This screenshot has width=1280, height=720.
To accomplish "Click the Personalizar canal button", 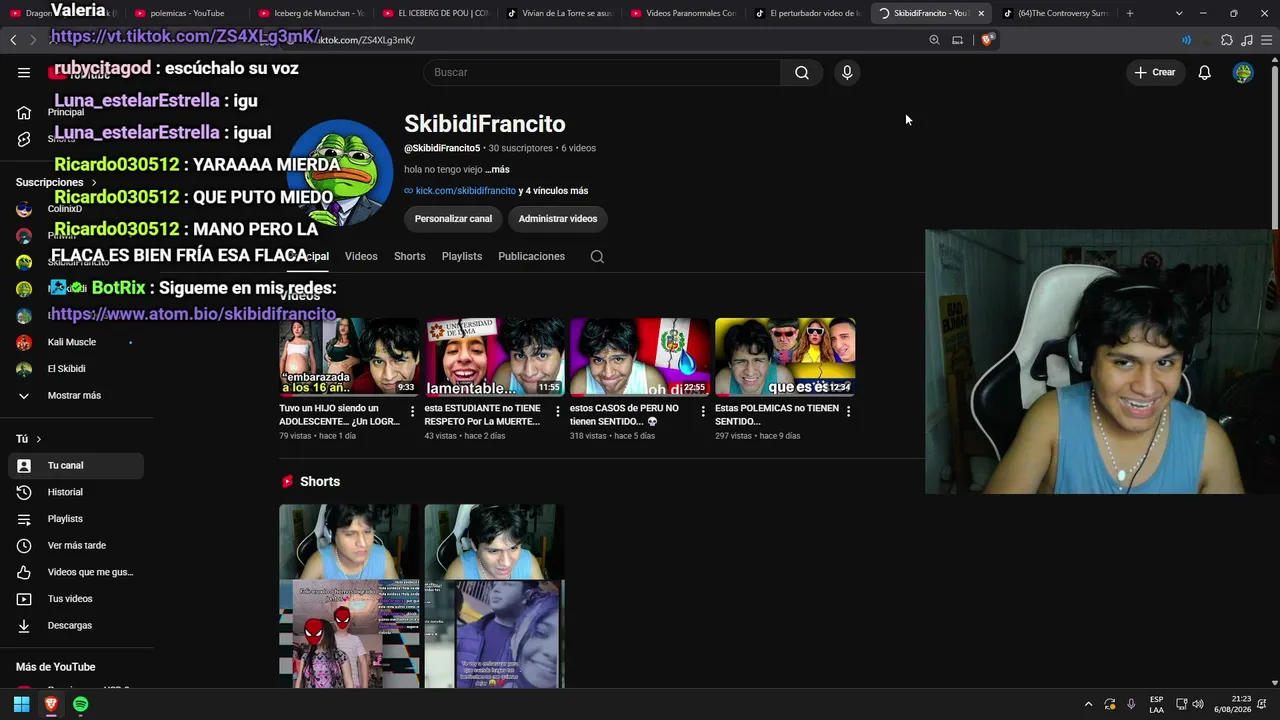I will click(x=453, y=219).
